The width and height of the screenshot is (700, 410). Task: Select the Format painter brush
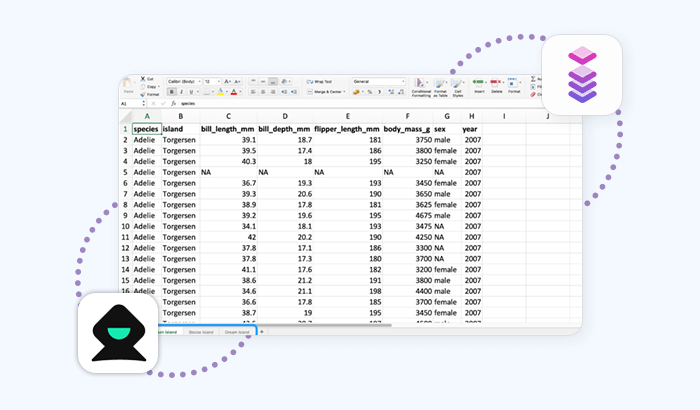pos(143,94)
